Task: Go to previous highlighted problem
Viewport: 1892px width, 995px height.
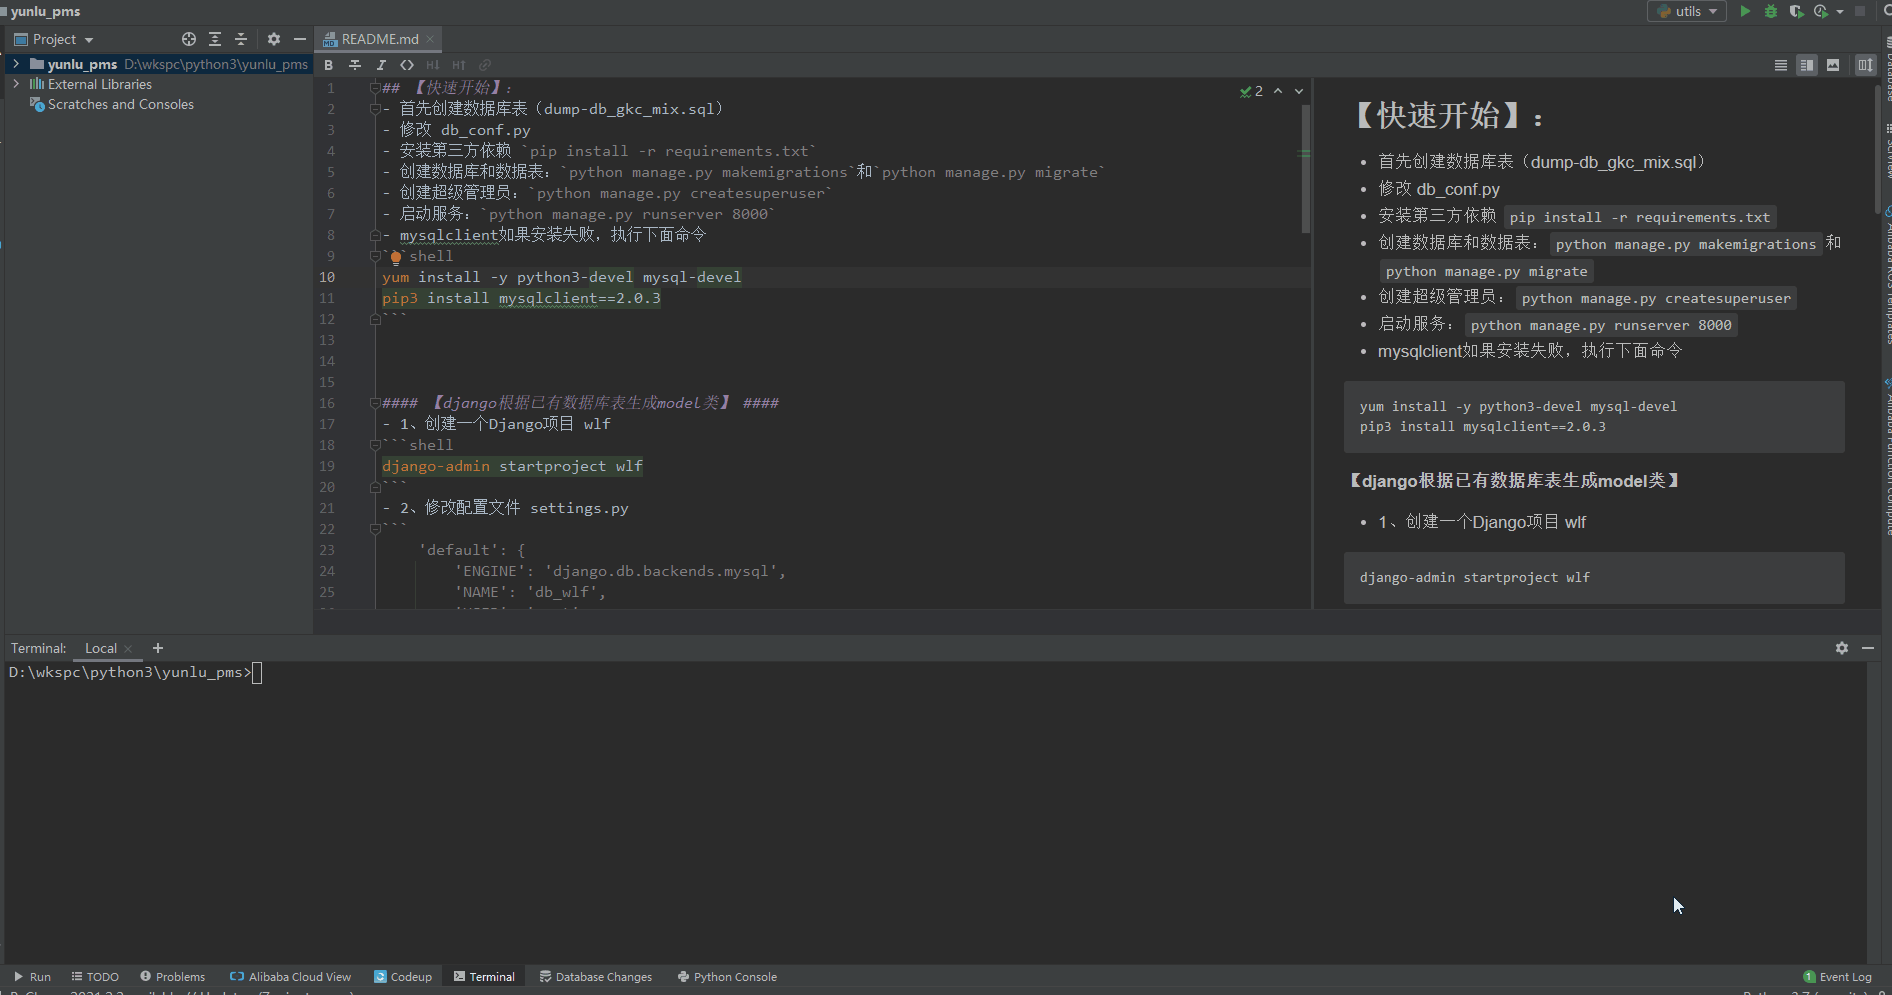Action: point(1278,91)
